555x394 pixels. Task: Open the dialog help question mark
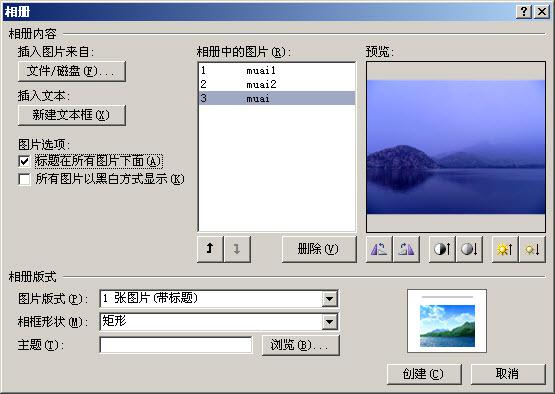coord(524,12)
